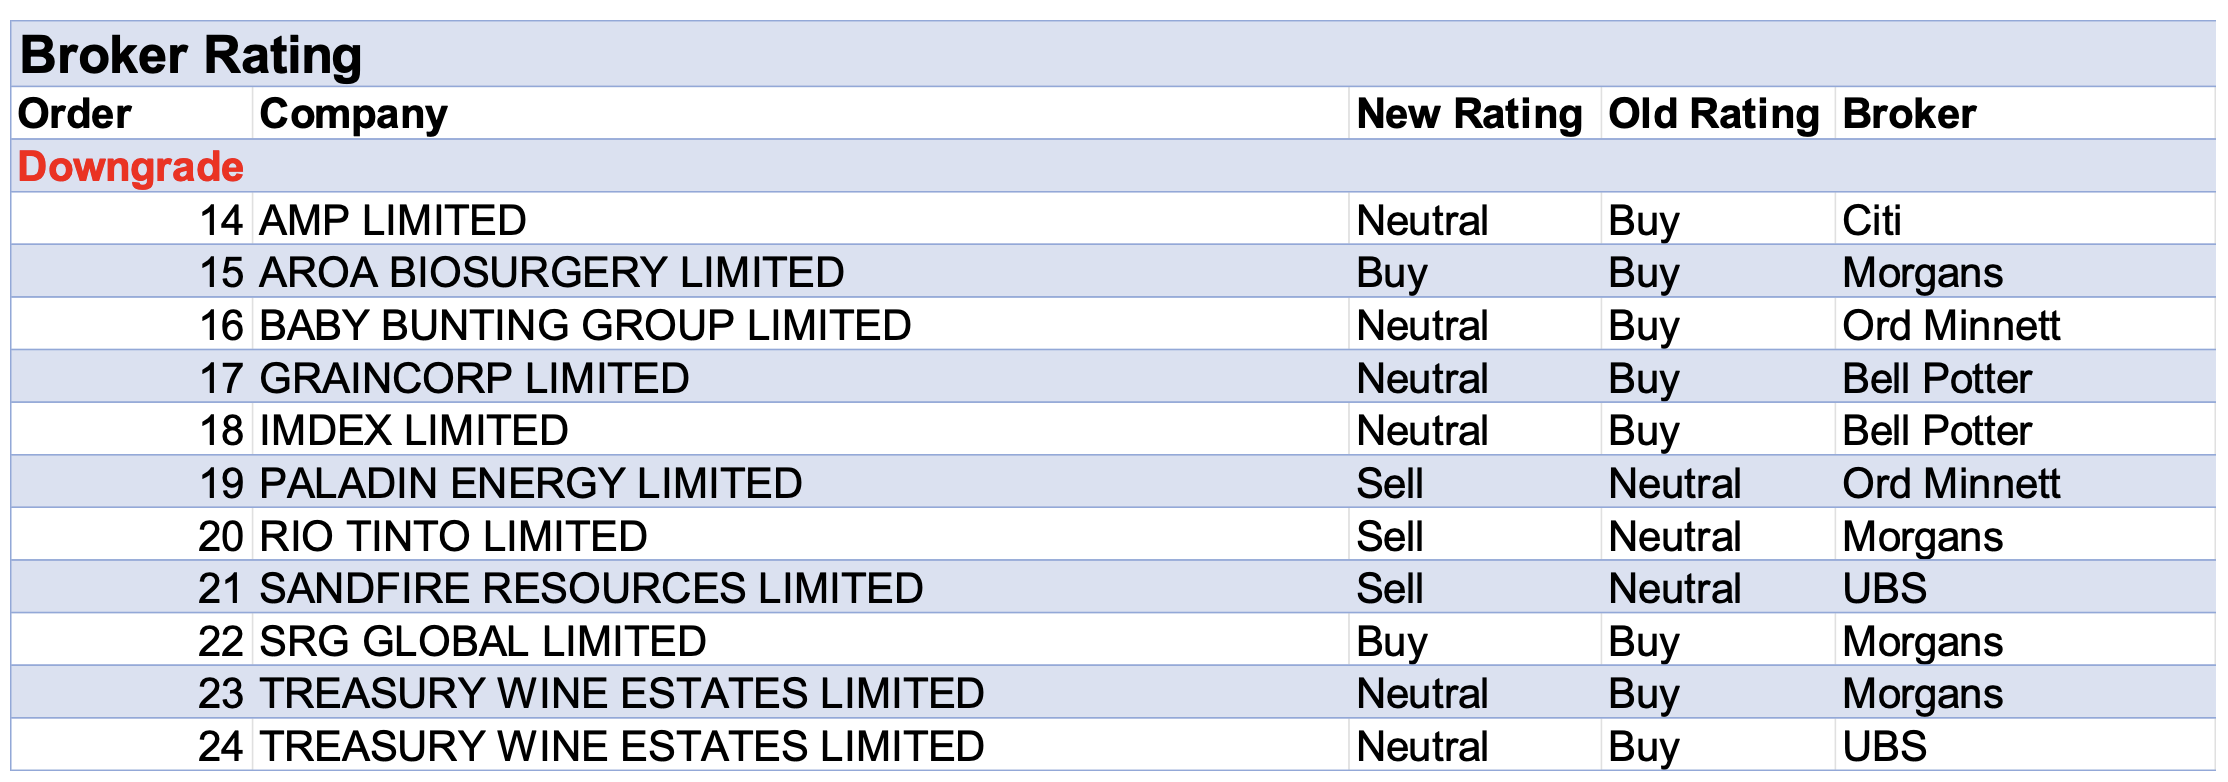Click PALADIN ENERGY LIMITED cell
Screen dimensions: 2228x782
click(530, 484)
